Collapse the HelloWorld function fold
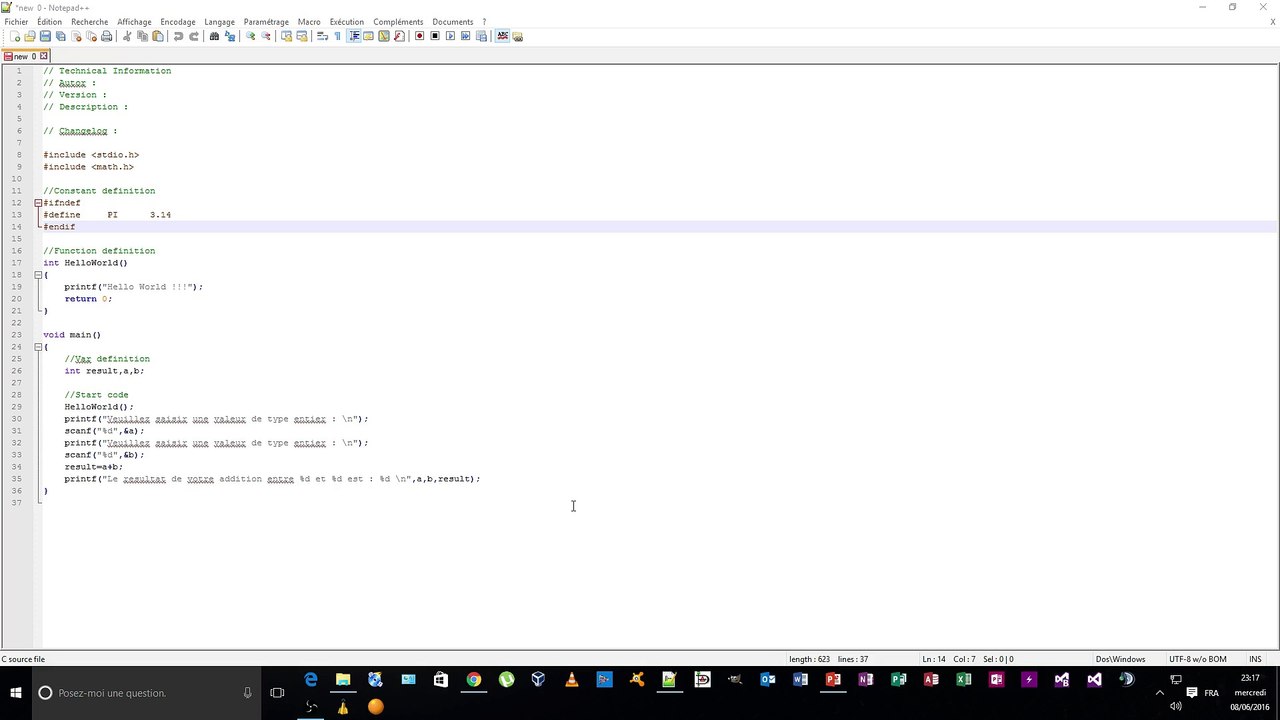The height and width of the screenshot is (720, 1280). [38, 275]
